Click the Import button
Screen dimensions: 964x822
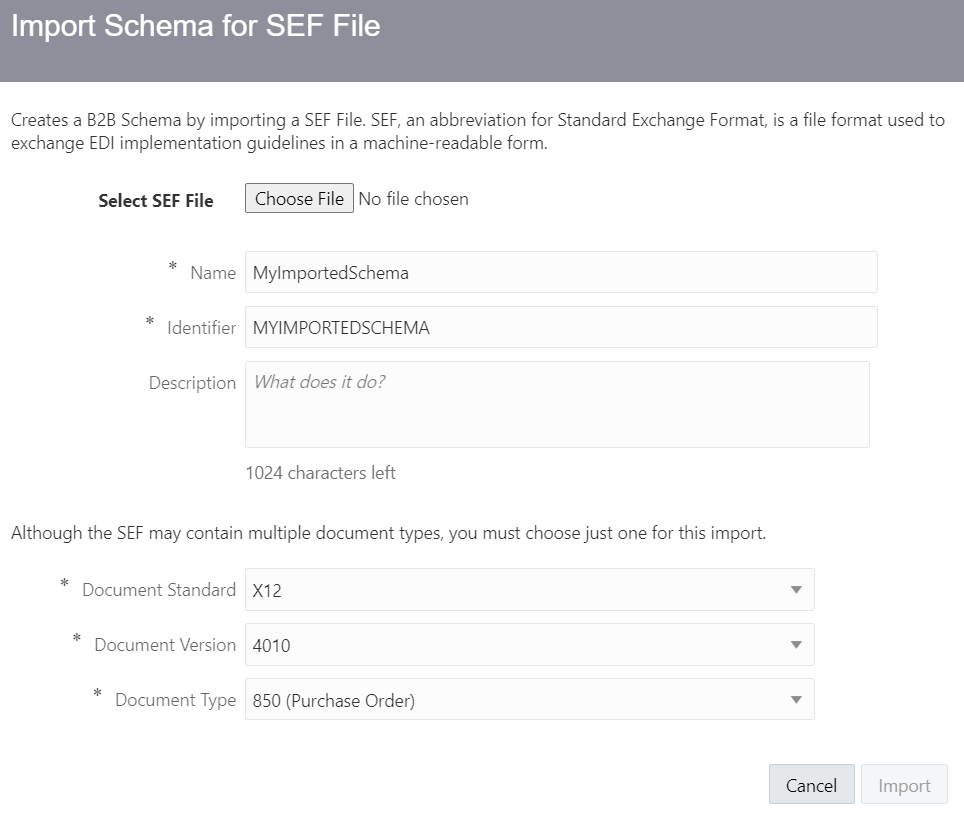[904, 784]
